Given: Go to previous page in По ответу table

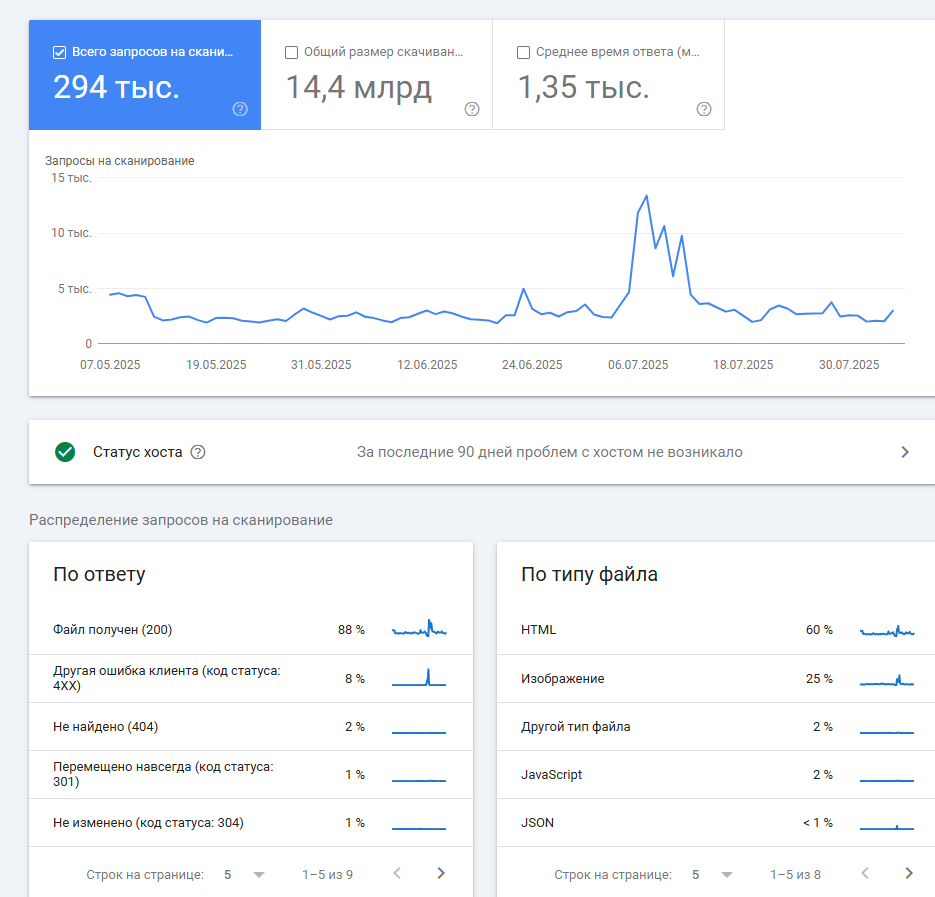Looking at the screenshot, I should click(397, 873).
